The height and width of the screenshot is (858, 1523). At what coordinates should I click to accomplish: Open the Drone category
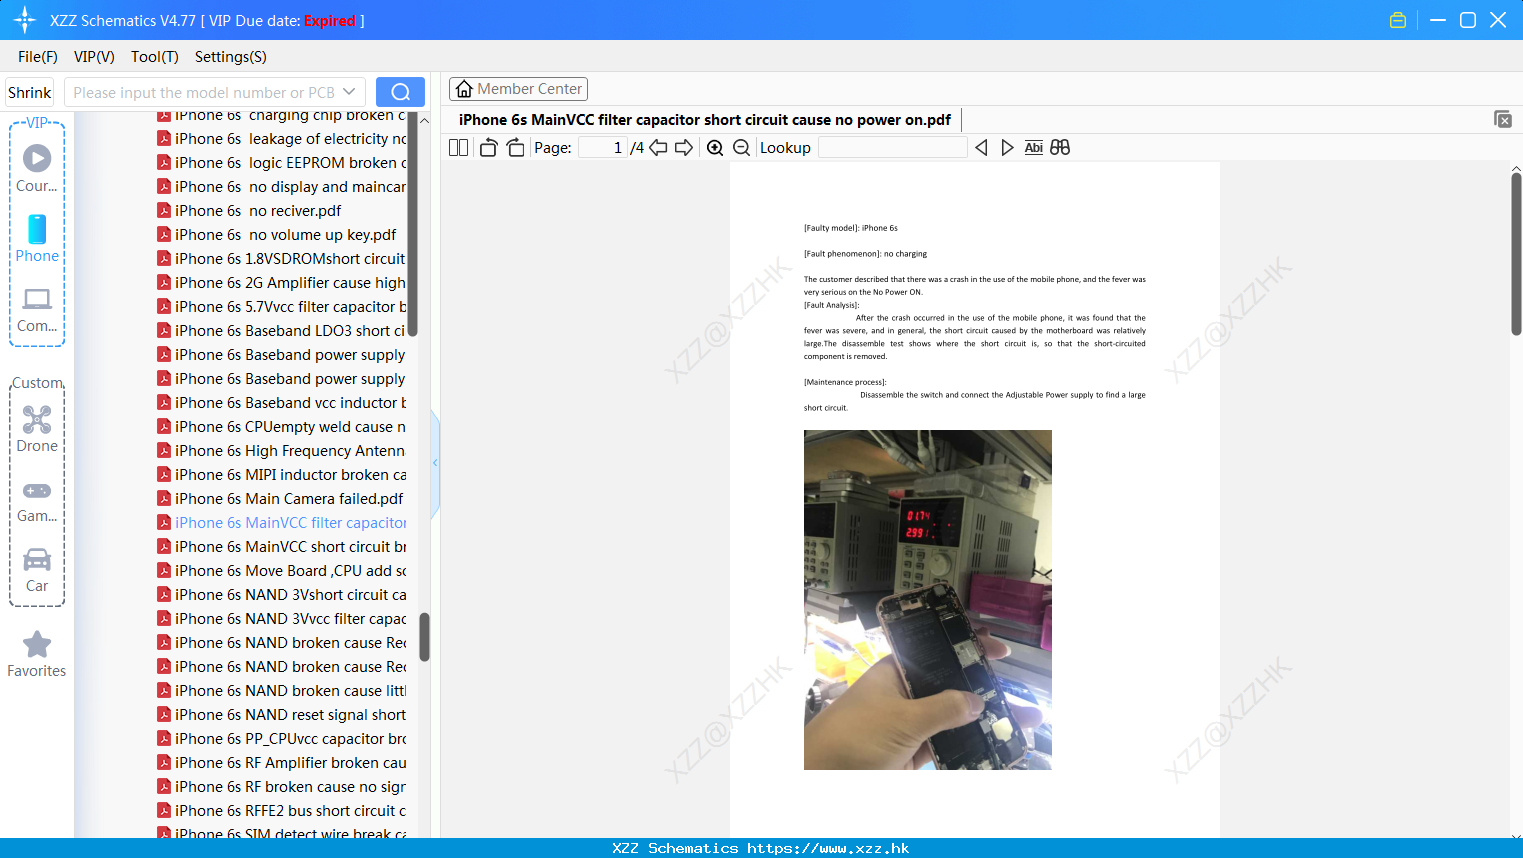pos(37,429)
